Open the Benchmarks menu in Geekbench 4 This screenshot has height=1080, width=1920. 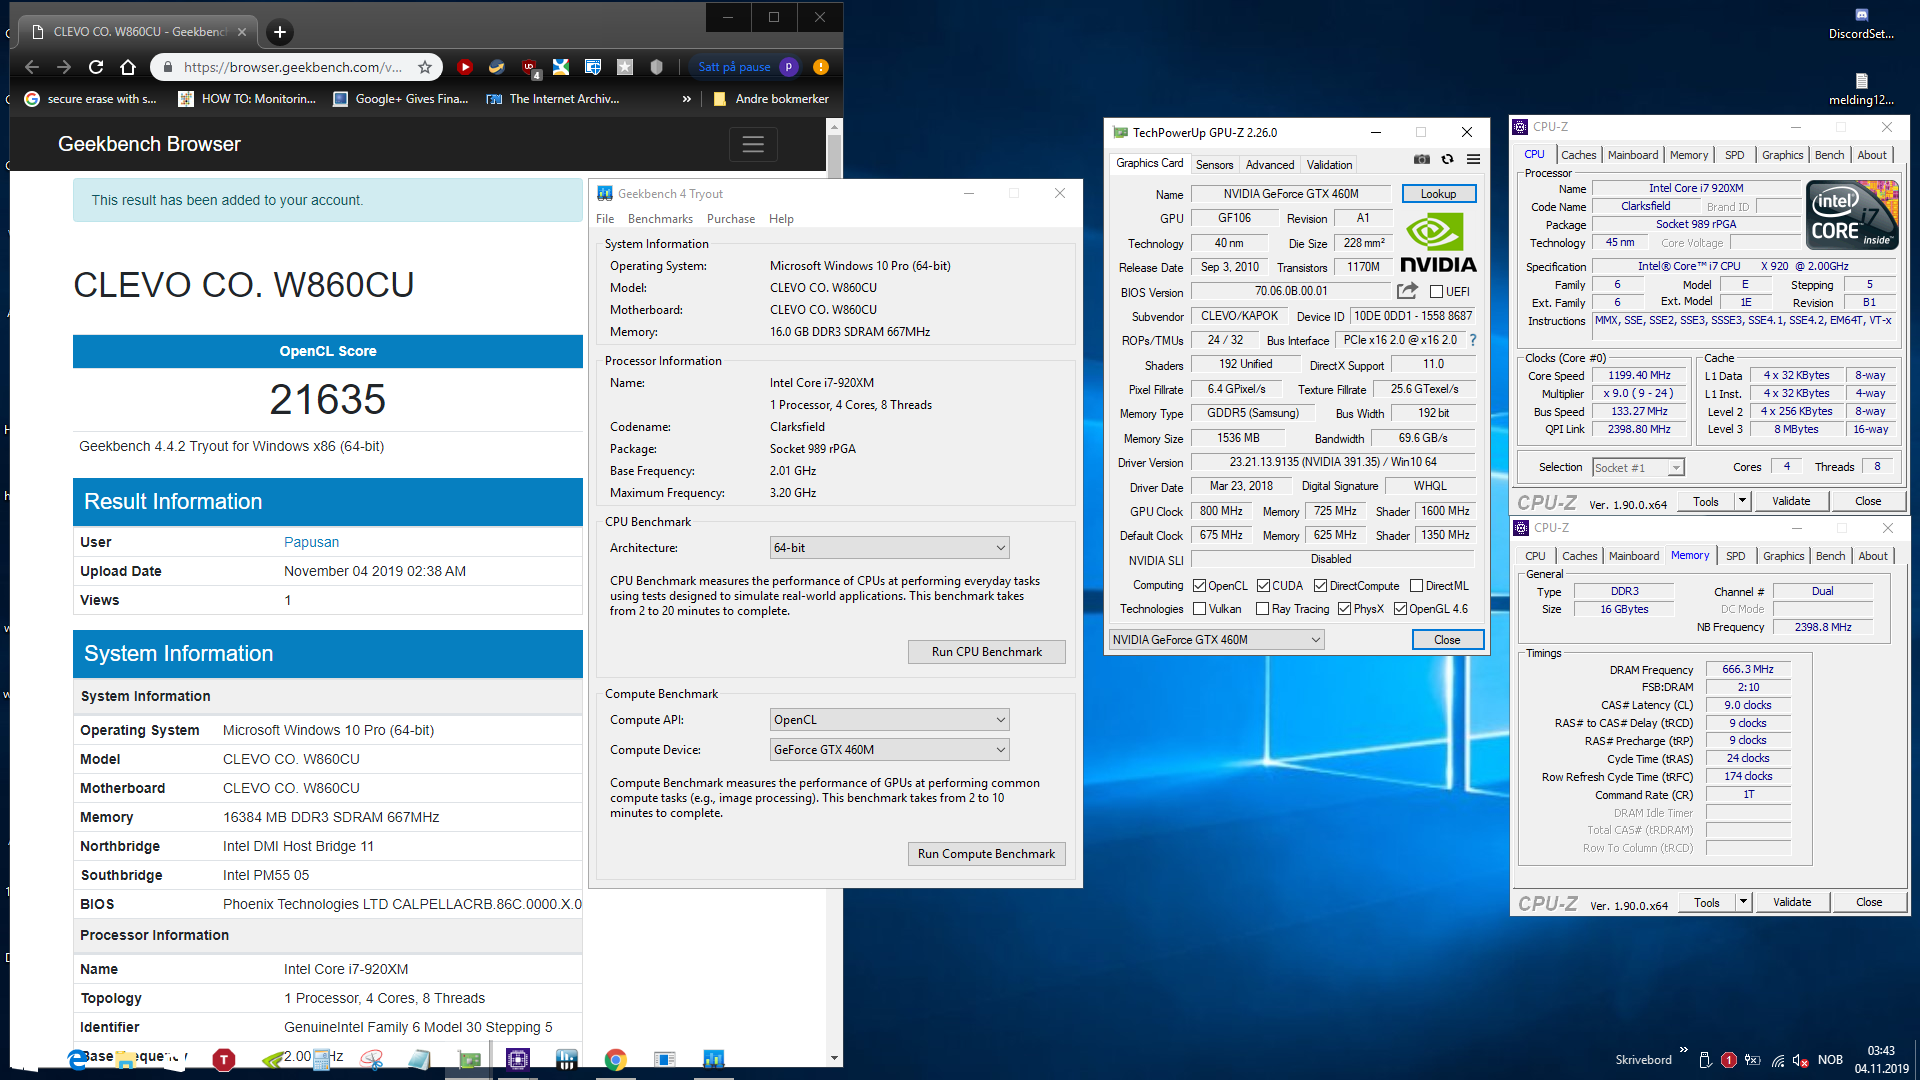point(660,219)
